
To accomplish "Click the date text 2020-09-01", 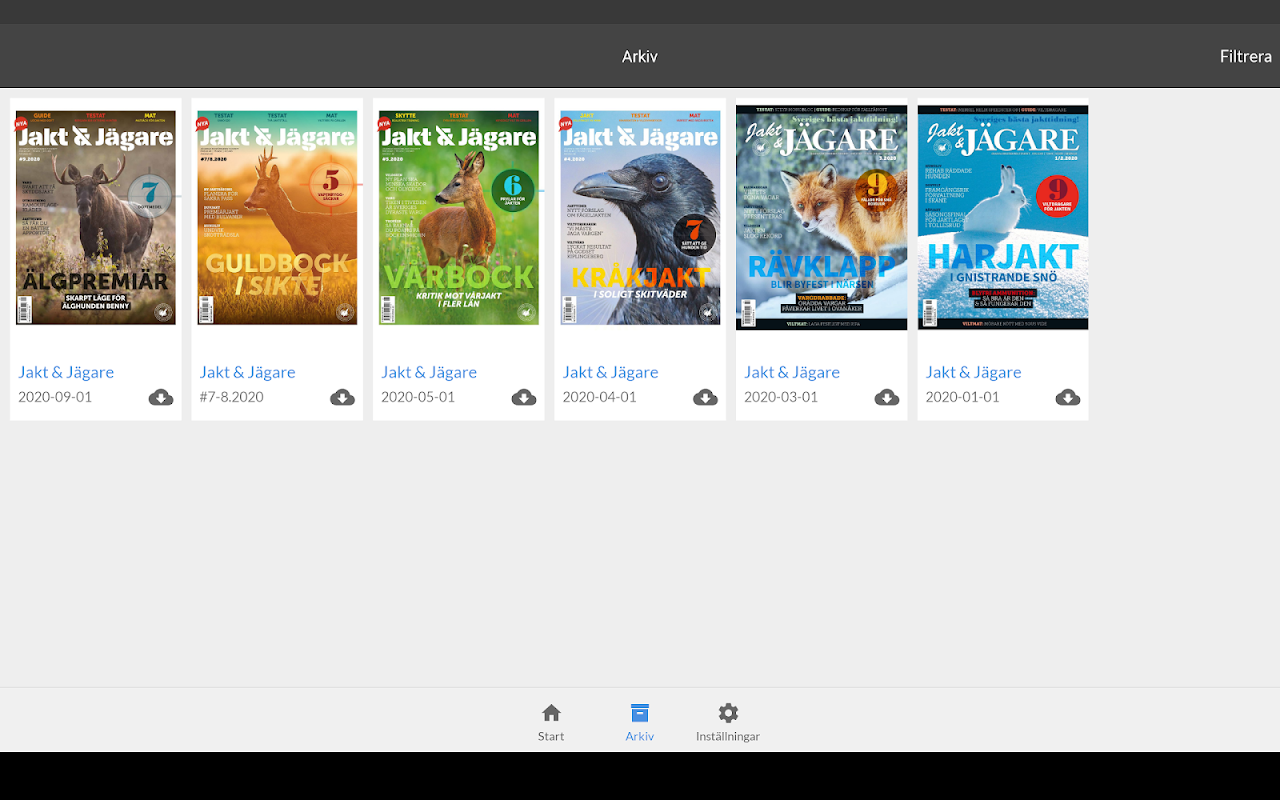I will click(x=55, y=397).
